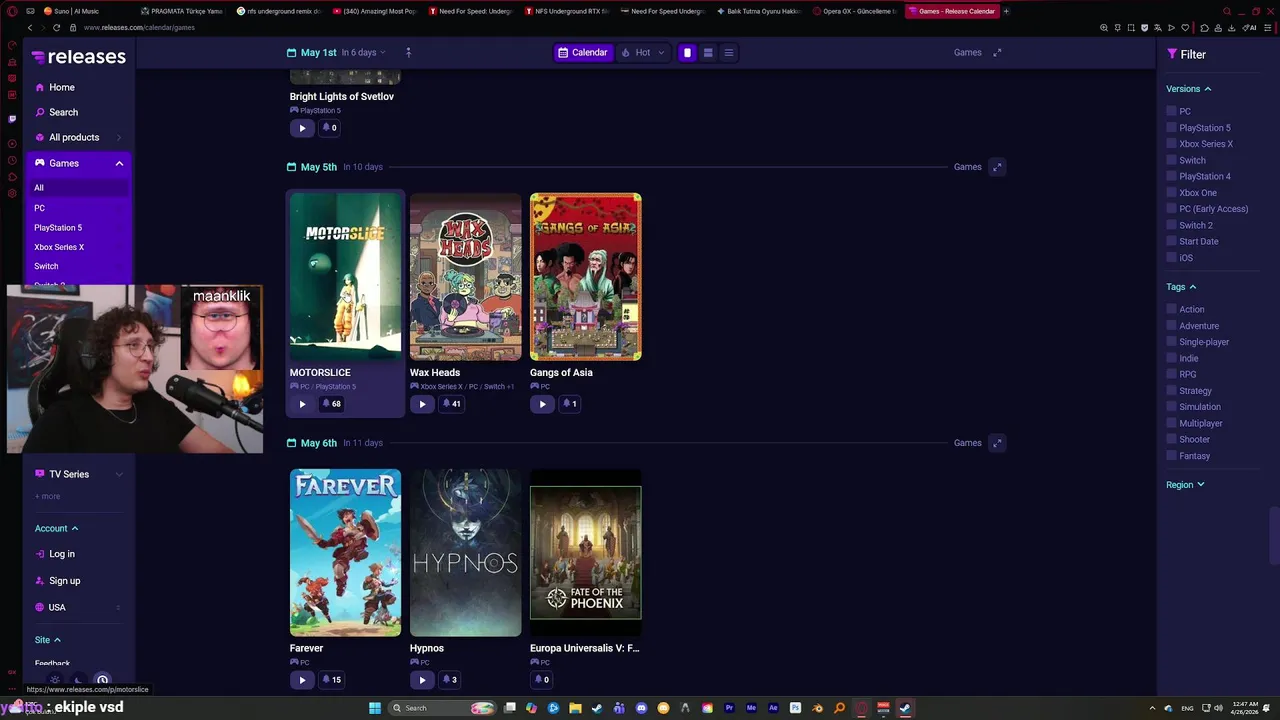Expand the Region filter group

point(1185,485)
